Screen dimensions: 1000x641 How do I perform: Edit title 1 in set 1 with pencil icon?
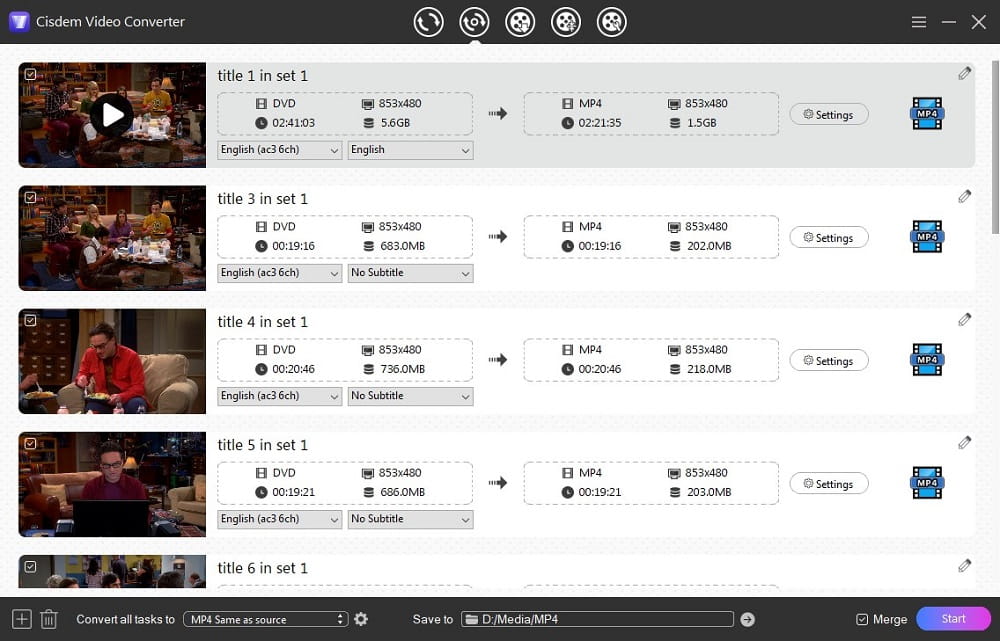[x=964, y=73]
